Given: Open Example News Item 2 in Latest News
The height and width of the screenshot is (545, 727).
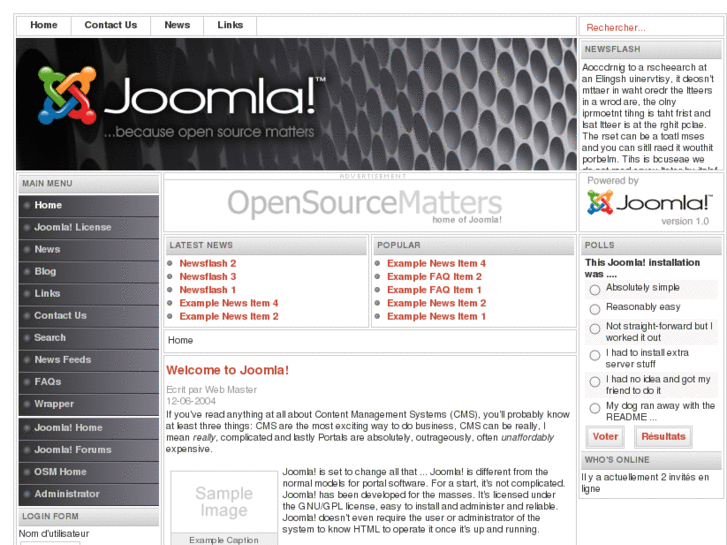Looking at the screenshot, I should click(229, 316).
